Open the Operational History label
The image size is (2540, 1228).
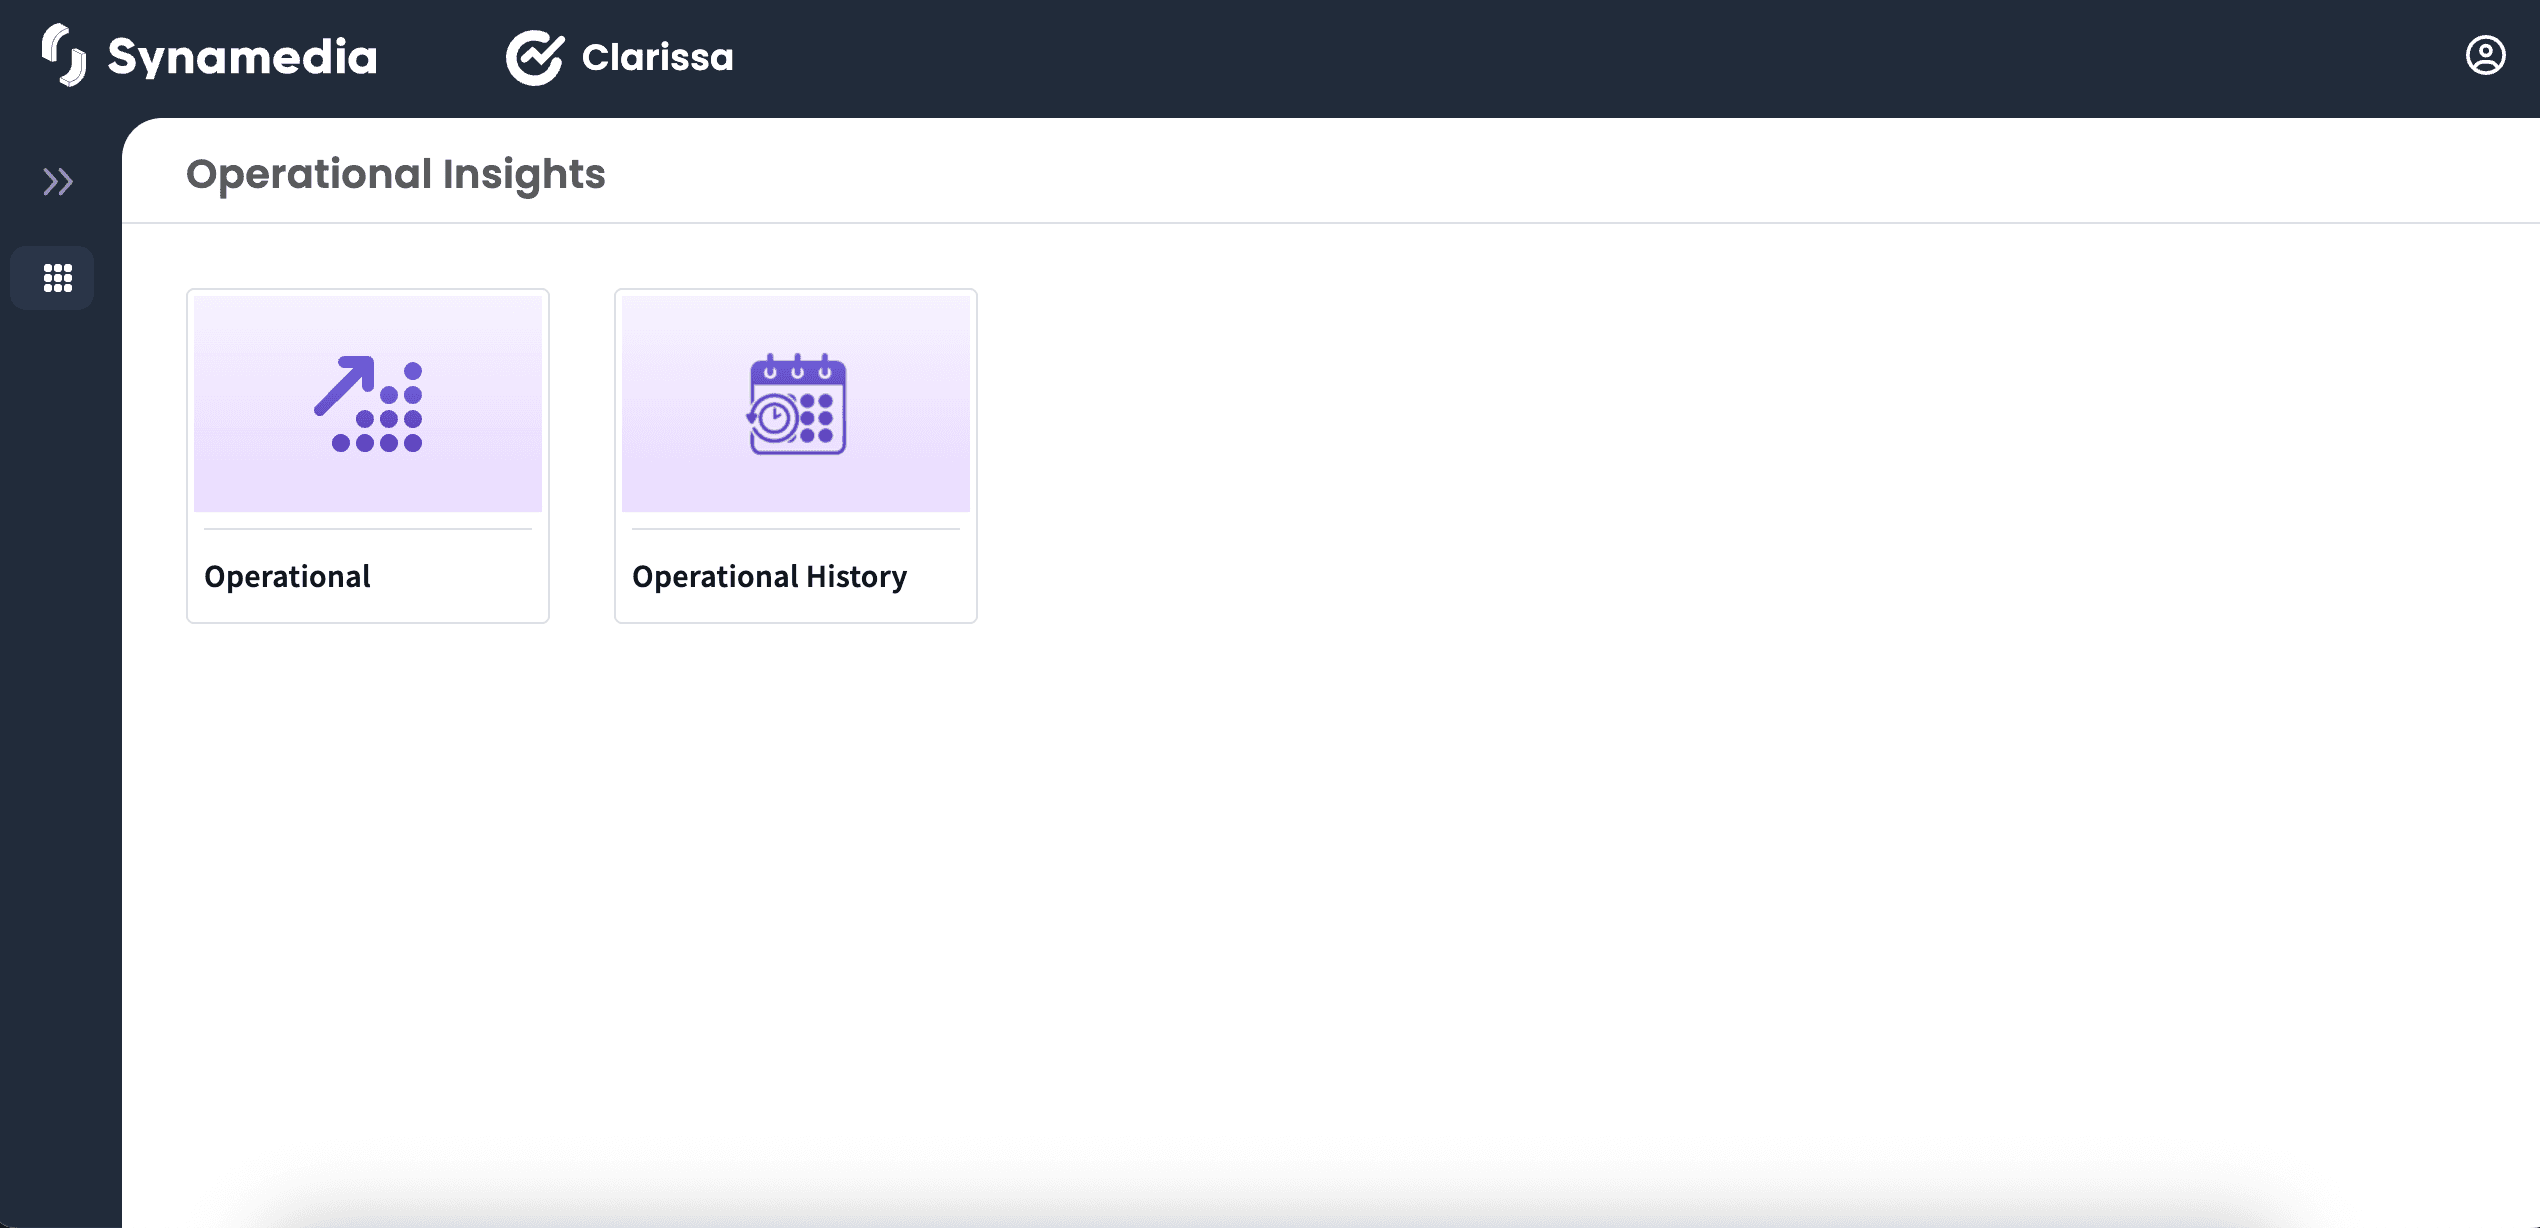(769, 577)
